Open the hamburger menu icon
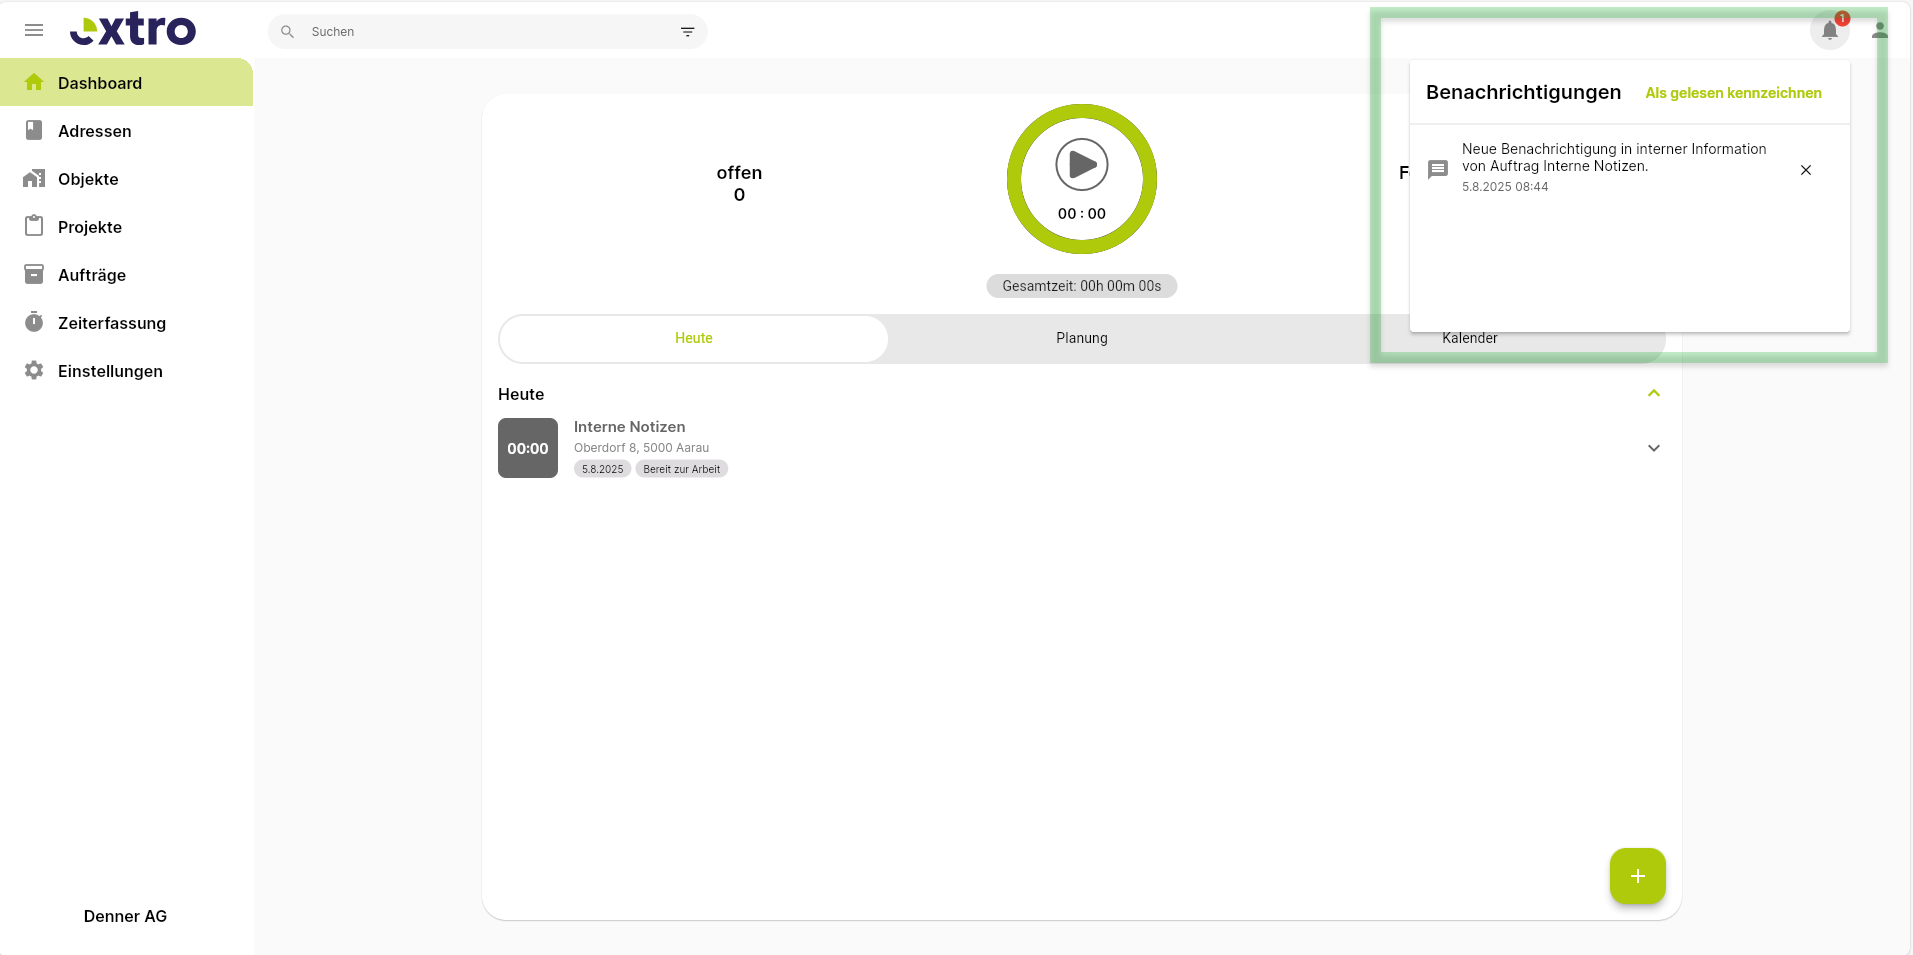This screenshot has height=955, width=1913. (x=34, y=30)
